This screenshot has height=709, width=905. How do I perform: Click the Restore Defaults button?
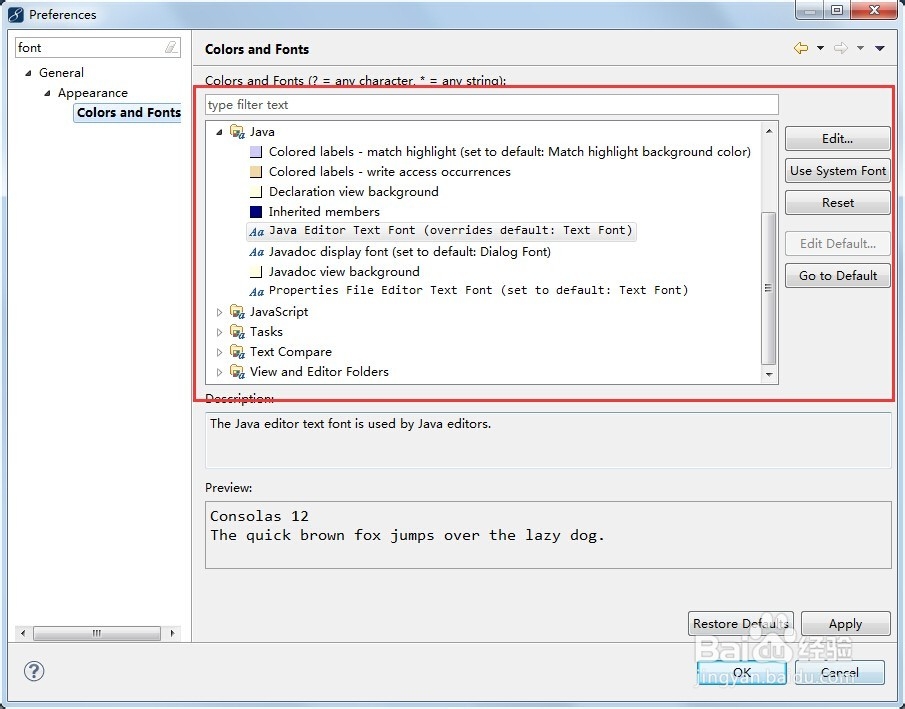(x=741, y=624)
